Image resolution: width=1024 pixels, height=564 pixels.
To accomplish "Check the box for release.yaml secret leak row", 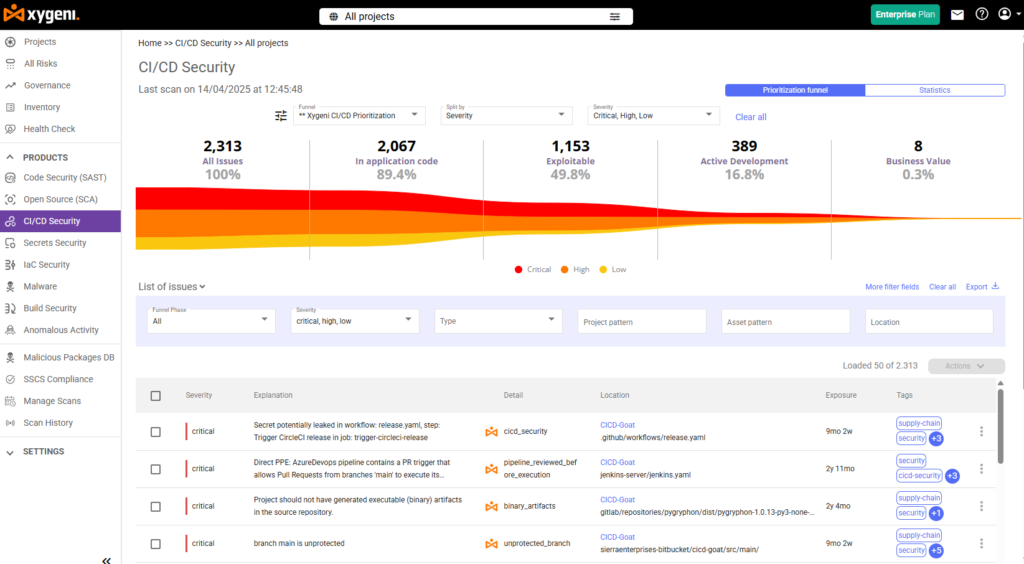I will pos(155,431).
